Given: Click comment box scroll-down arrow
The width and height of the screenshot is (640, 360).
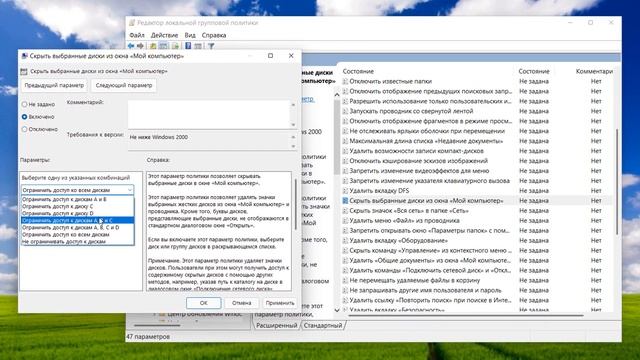Looking at the screenshot, I should [293, 124].
